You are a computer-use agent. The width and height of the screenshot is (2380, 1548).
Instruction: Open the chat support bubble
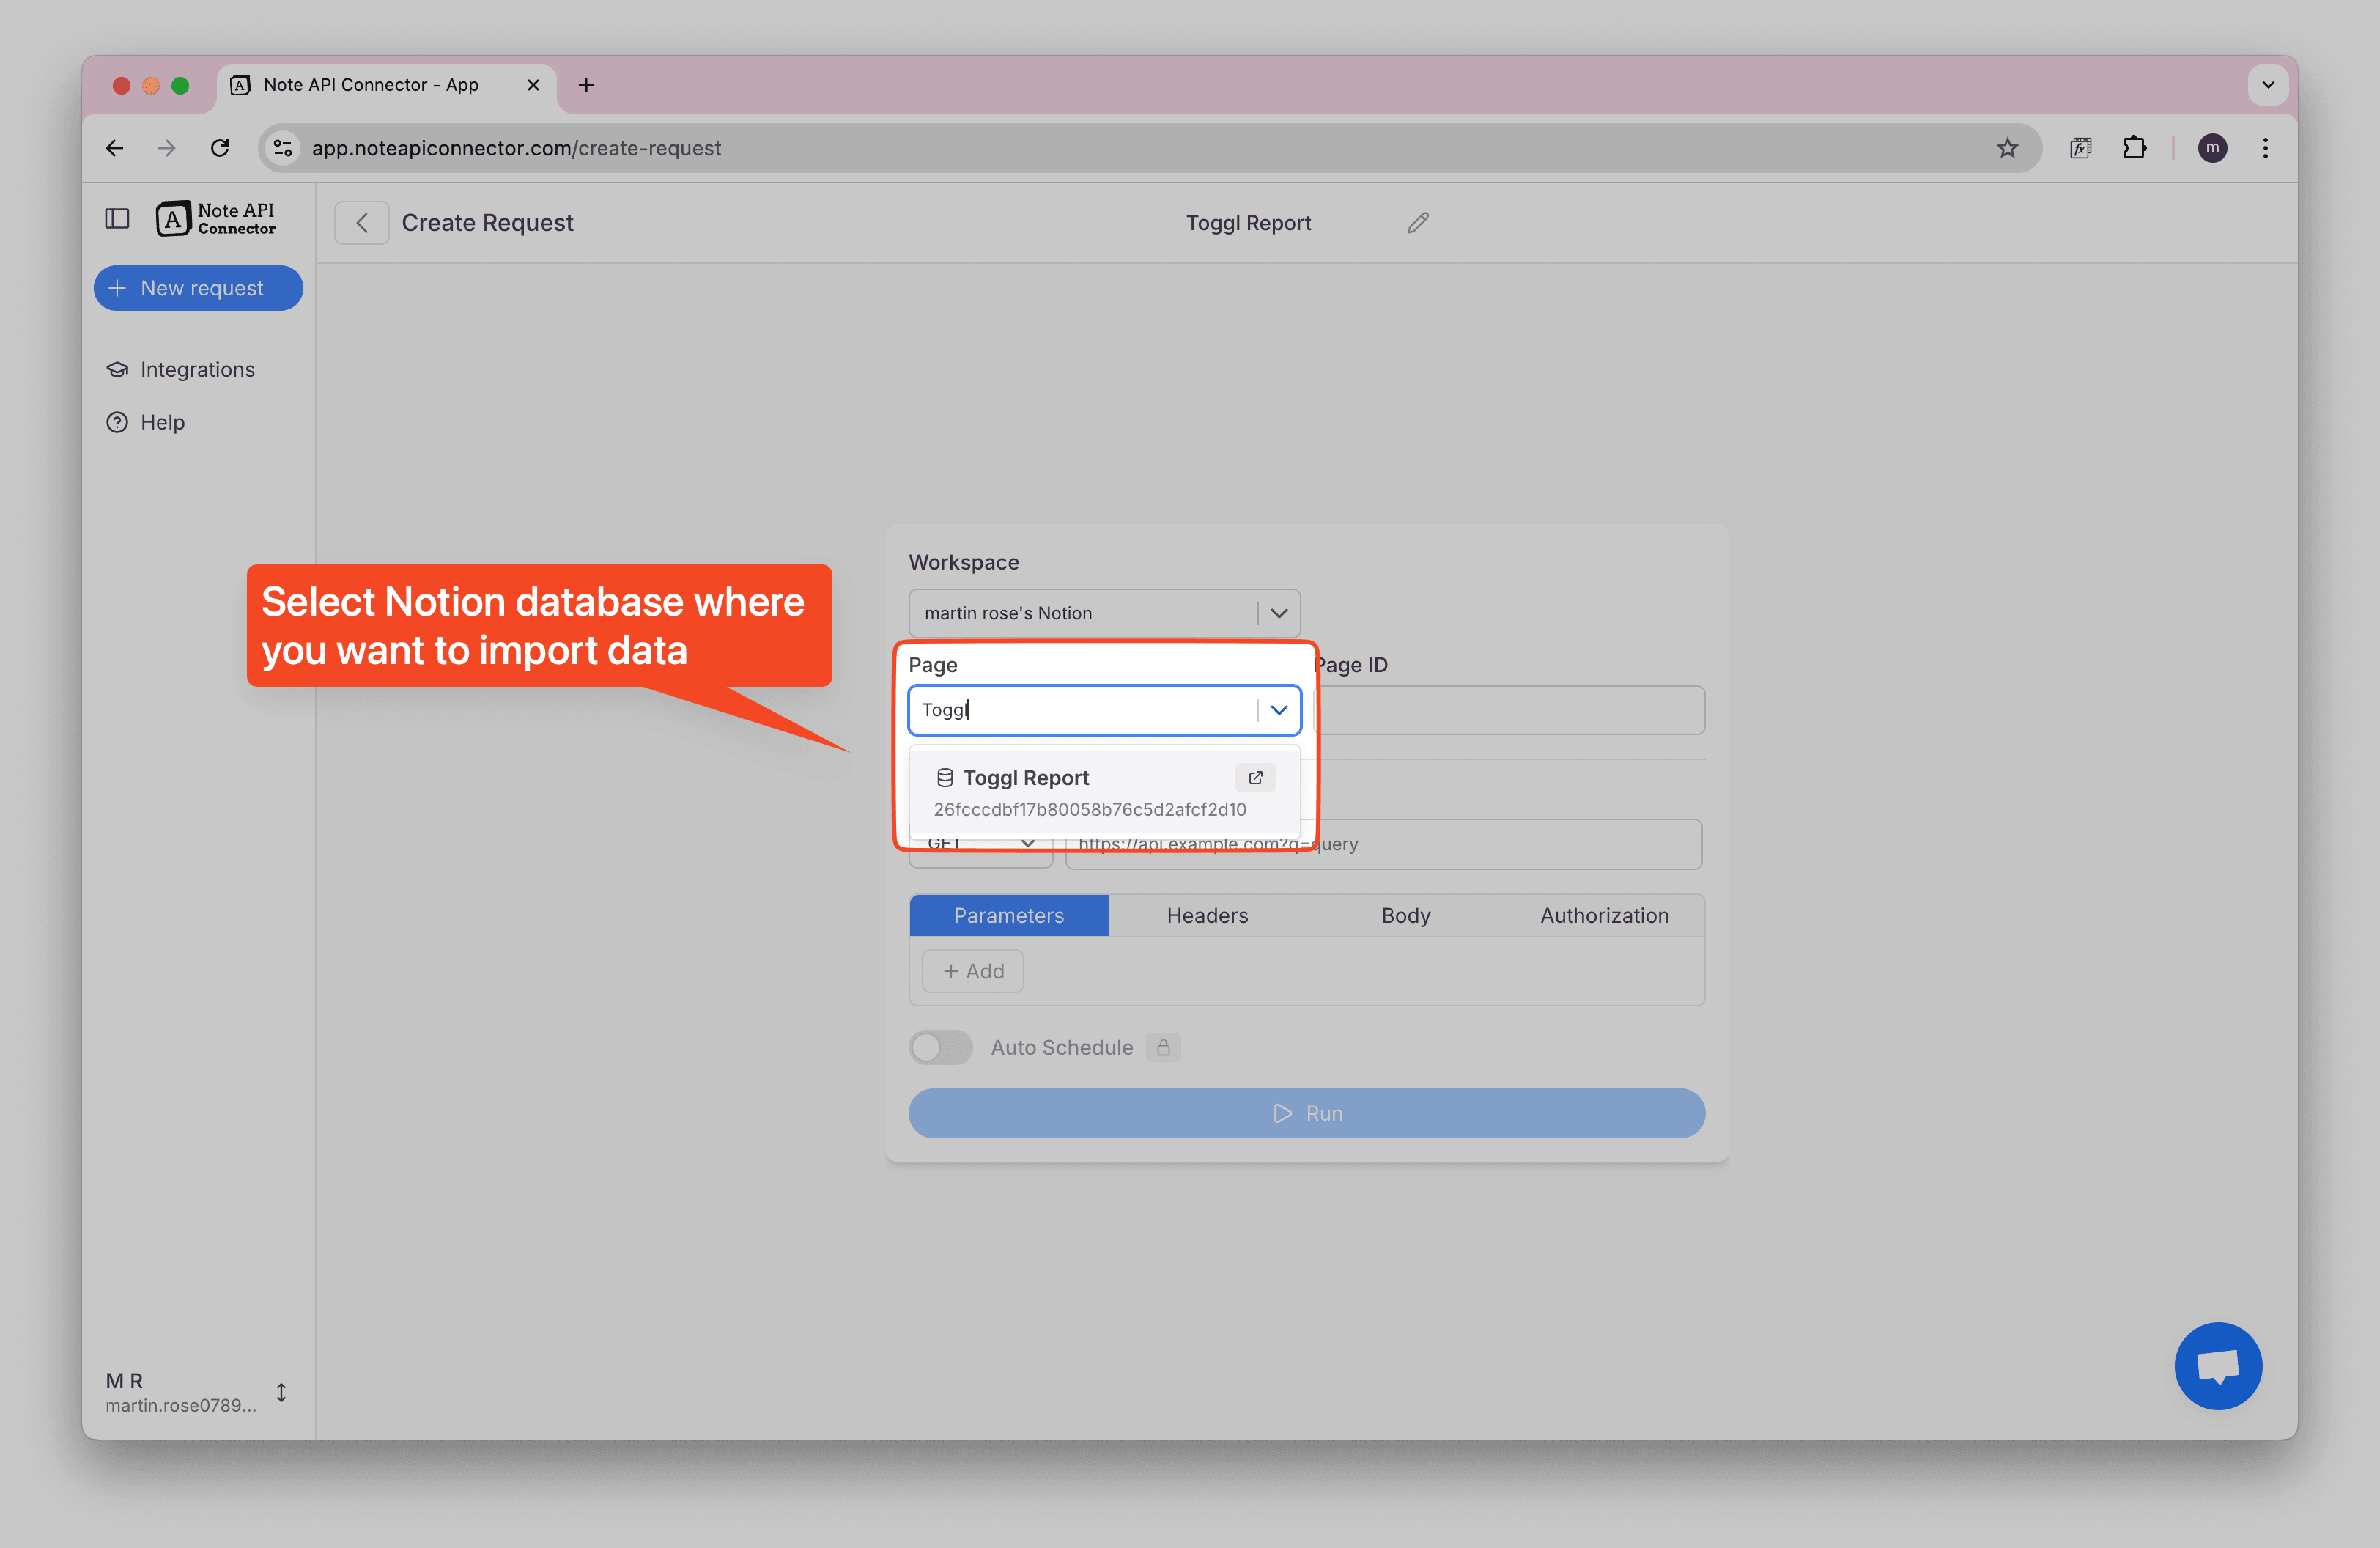point(2217,1365)
